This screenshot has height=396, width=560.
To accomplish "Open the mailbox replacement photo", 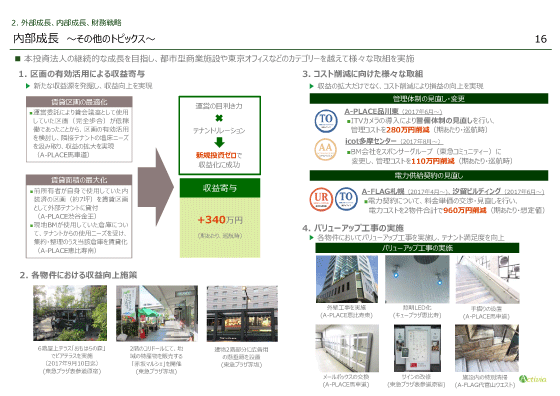I will (x=347, y=348).
